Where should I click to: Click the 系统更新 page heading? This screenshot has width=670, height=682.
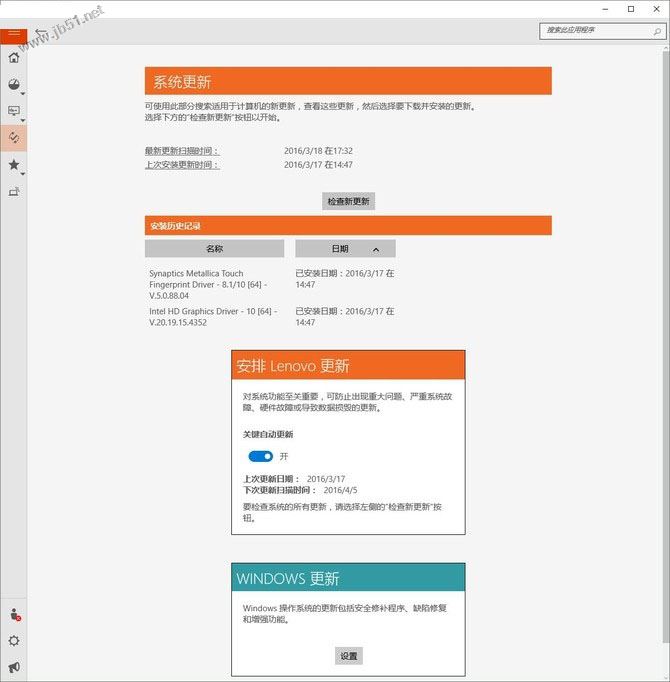pyautogui.click(x=182, y=82)
